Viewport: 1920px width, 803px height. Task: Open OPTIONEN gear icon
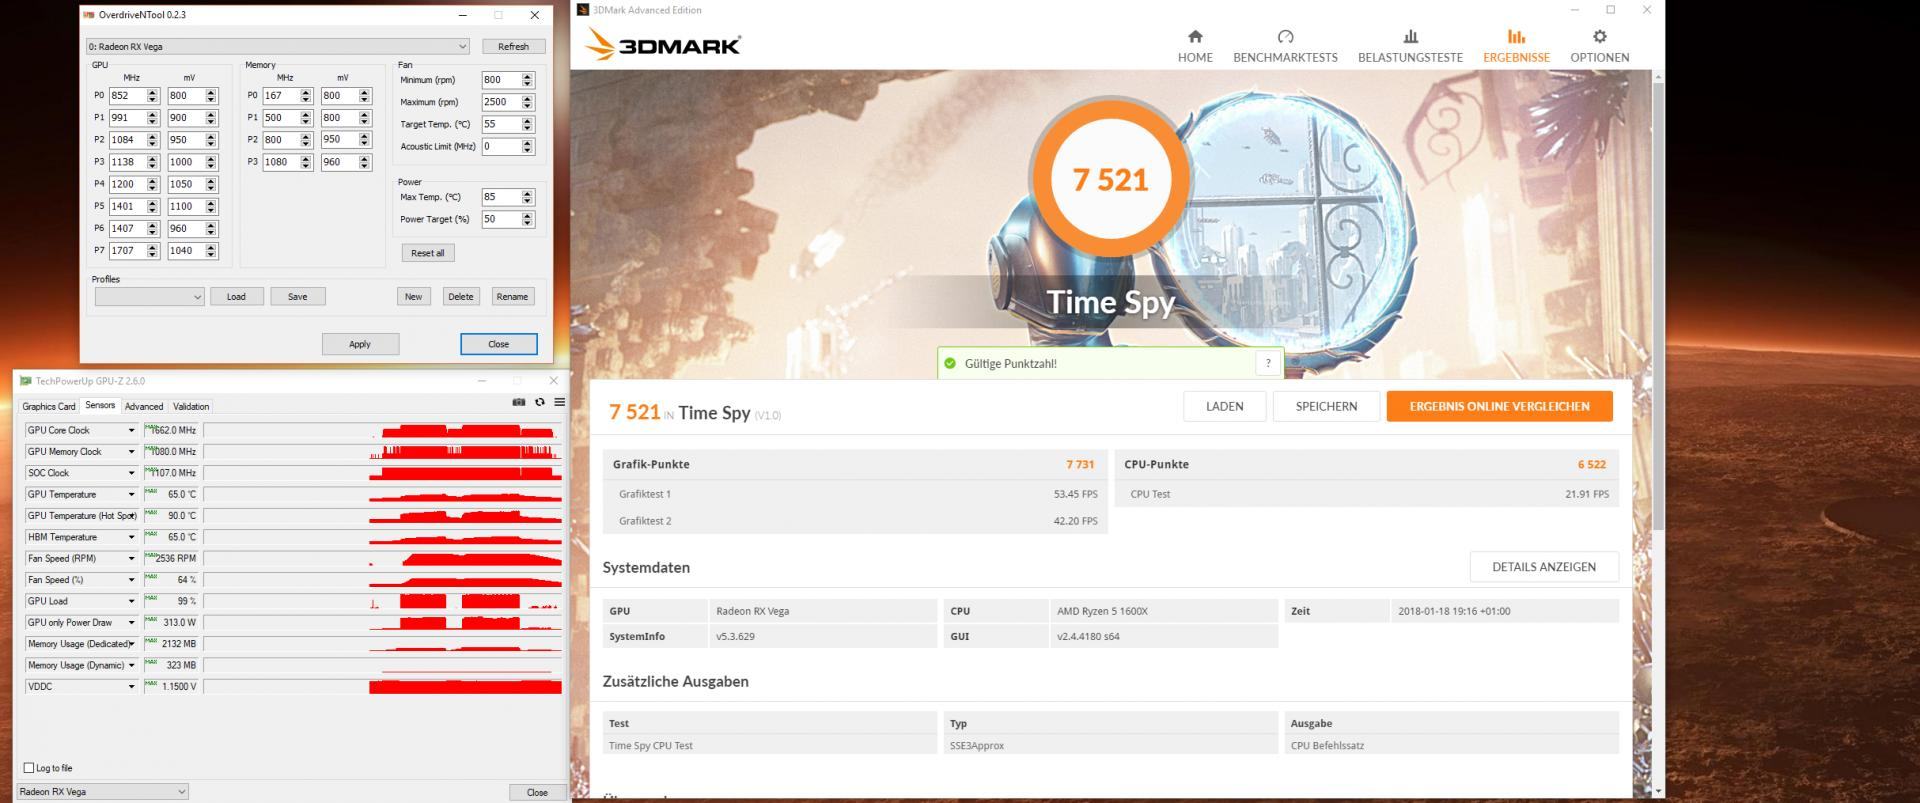pyautogui.click(x=1599, y=36)
